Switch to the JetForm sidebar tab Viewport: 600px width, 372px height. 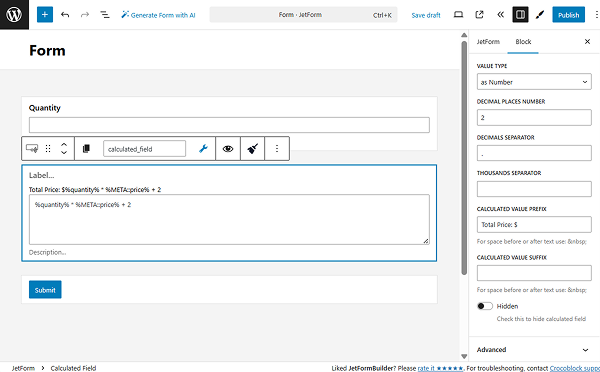(488, 41)
